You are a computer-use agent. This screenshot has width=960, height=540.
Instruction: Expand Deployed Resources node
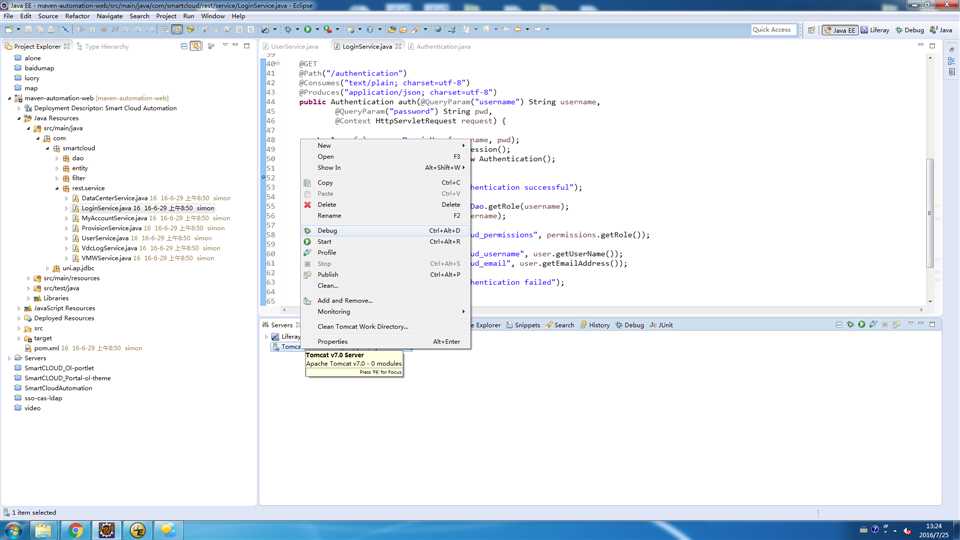coord(19,318)
